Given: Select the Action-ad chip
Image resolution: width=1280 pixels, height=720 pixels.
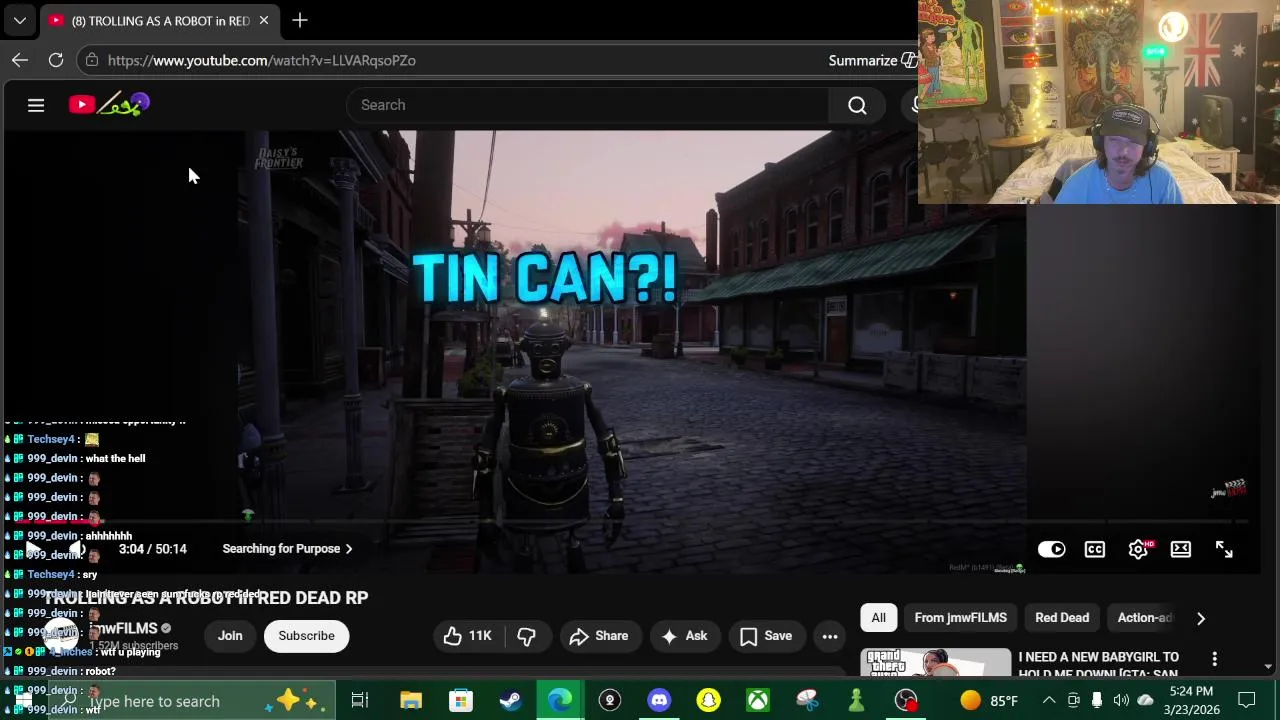Looking at the screenshot, I should click(x=1144, y=618).
